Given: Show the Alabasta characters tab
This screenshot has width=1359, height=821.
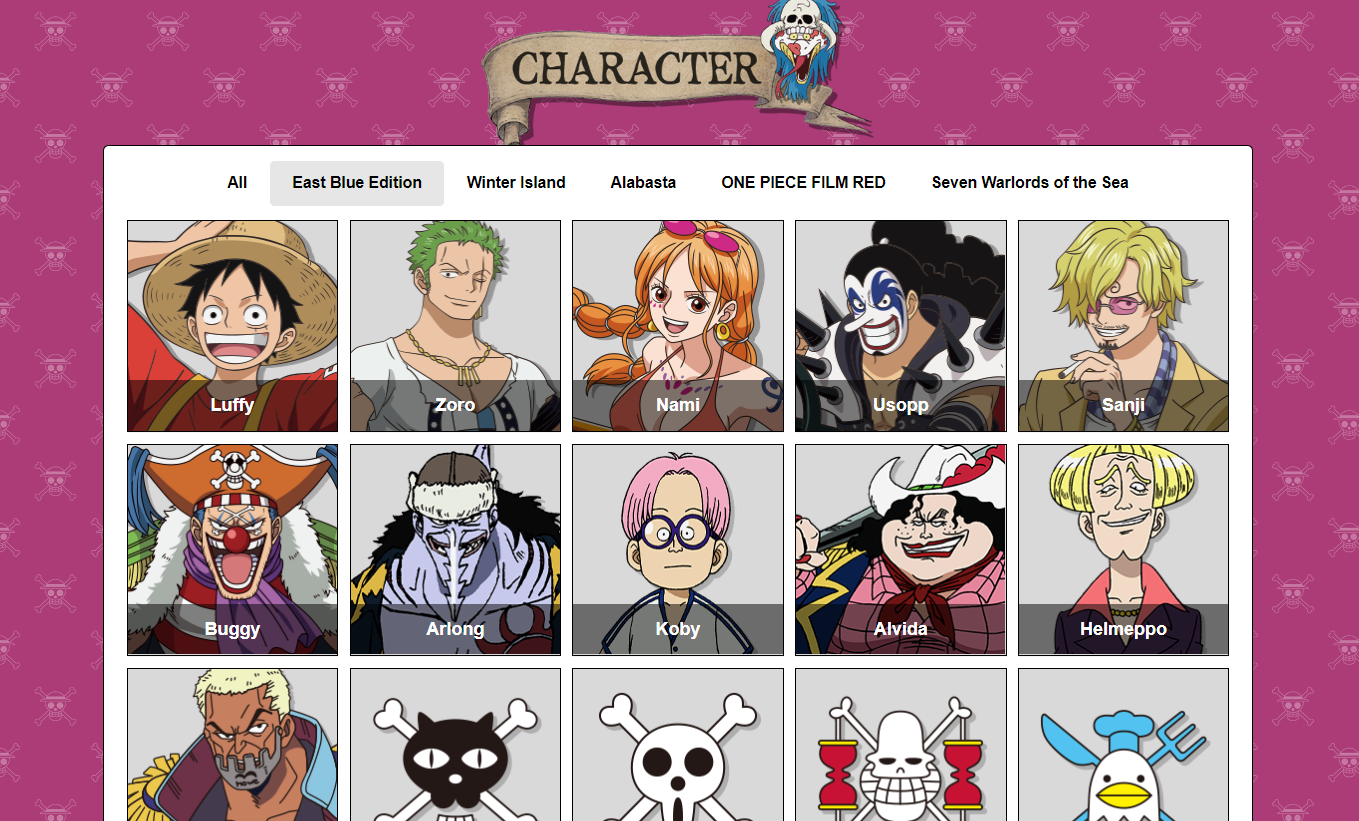Looking at the screenshot, I should pyautogui.click(x=643, y=183).
